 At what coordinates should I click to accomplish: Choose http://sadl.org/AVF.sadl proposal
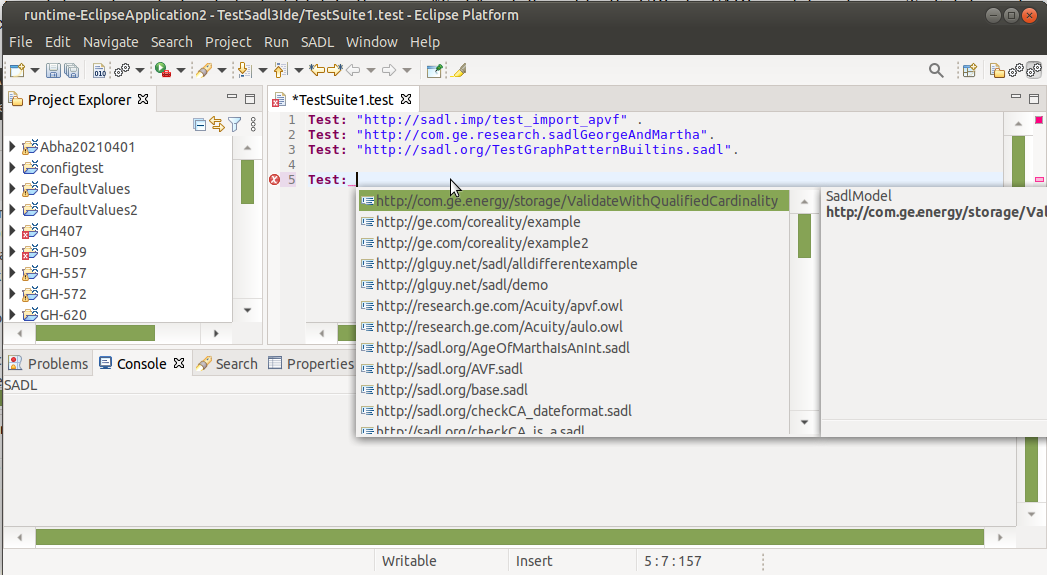point(449,369)
